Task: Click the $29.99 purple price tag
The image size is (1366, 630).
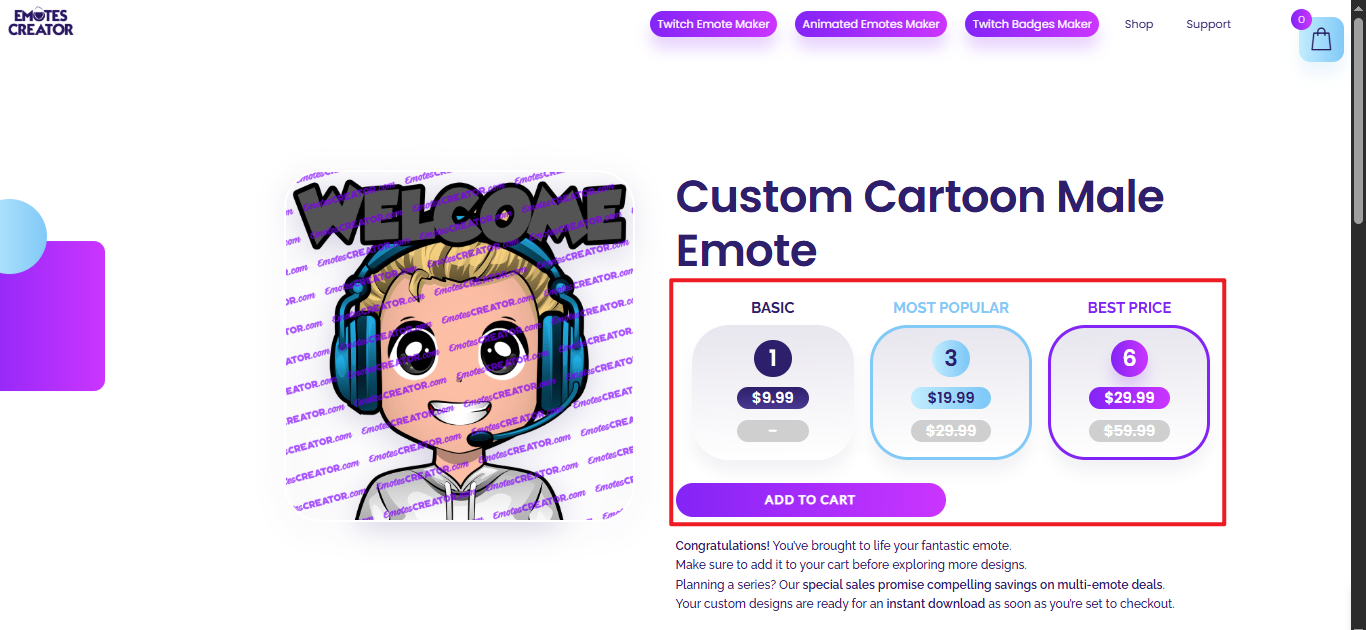Action: (1129, 398)
